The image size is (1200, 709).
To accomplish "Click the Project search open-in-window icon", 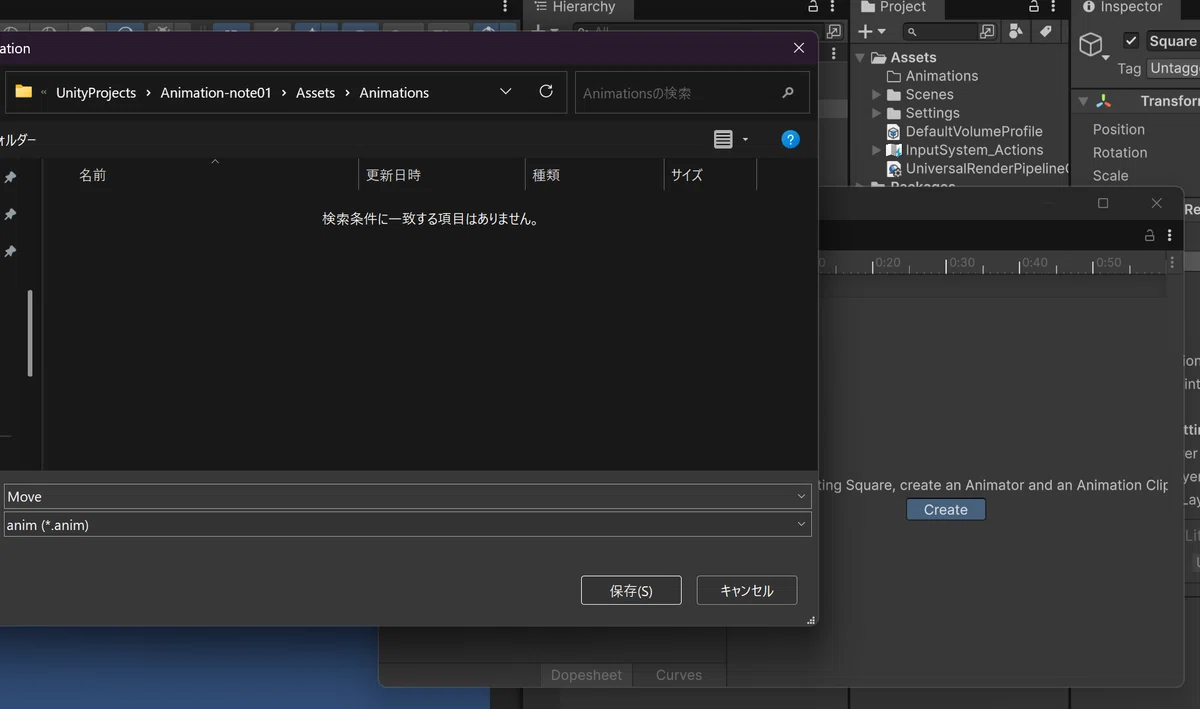I will (x=987, y=32).
